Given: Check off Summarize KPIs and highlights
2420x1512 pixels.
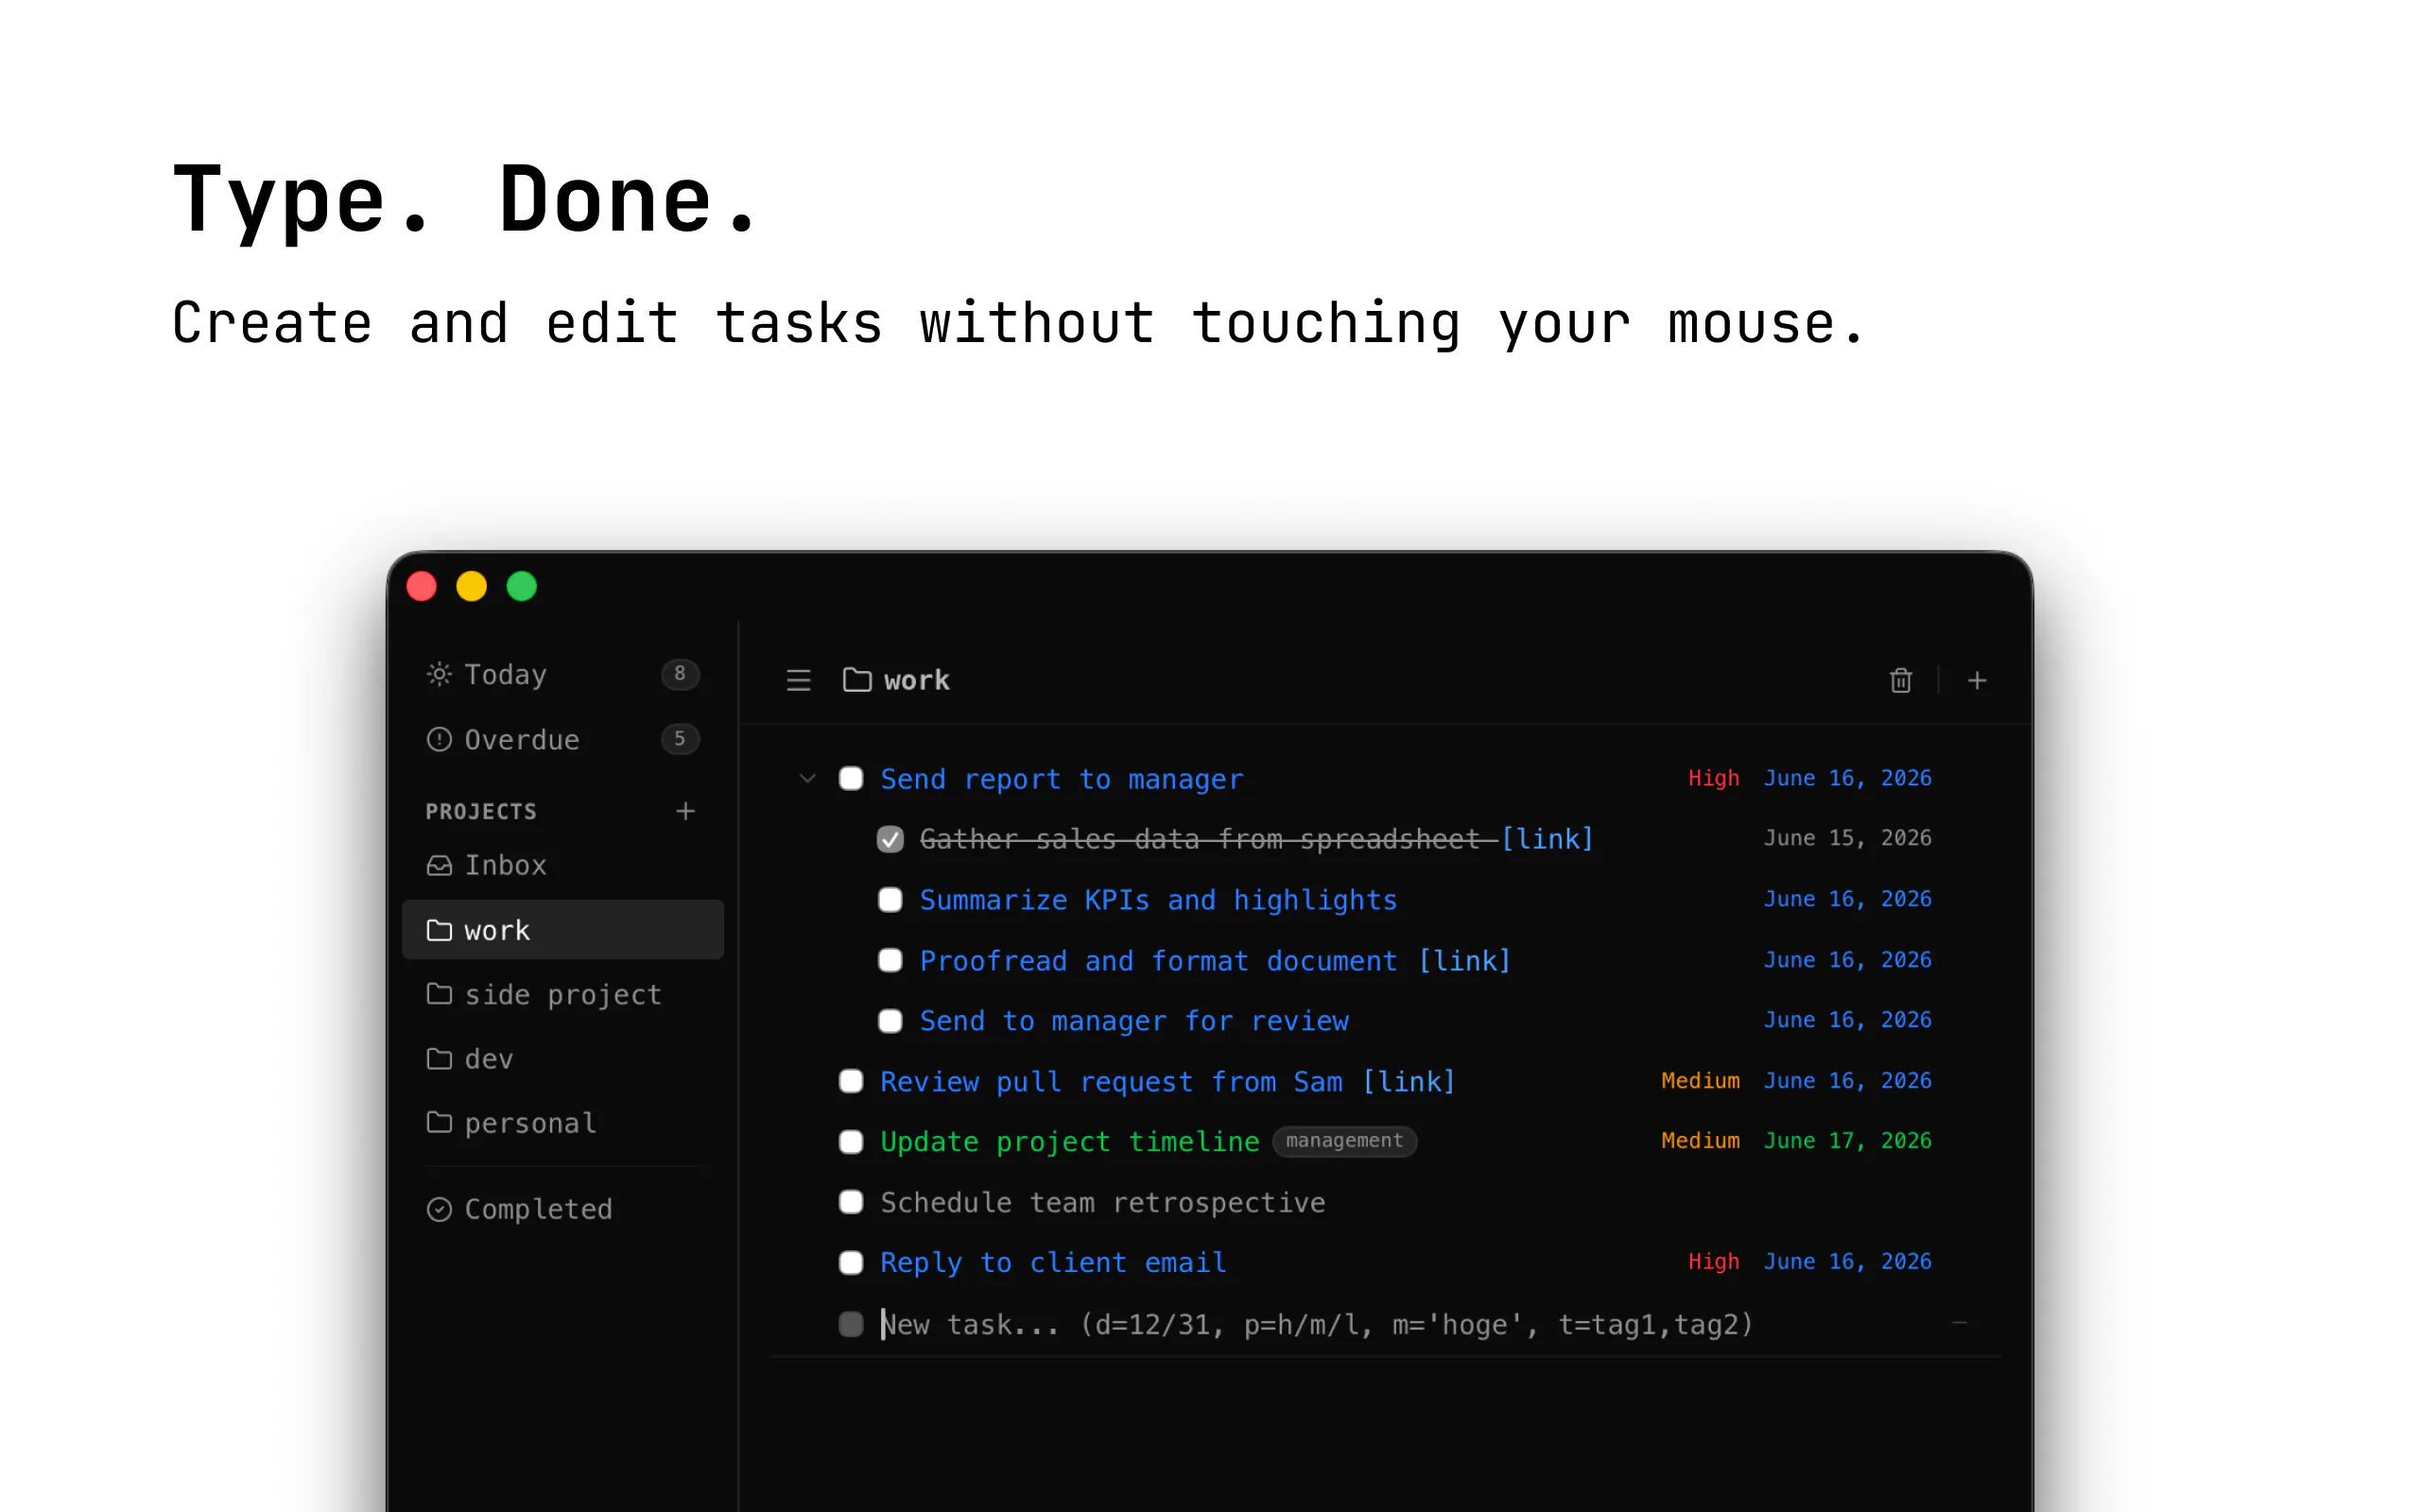Looking at the screenshot, I should click(x=890, y=899).
